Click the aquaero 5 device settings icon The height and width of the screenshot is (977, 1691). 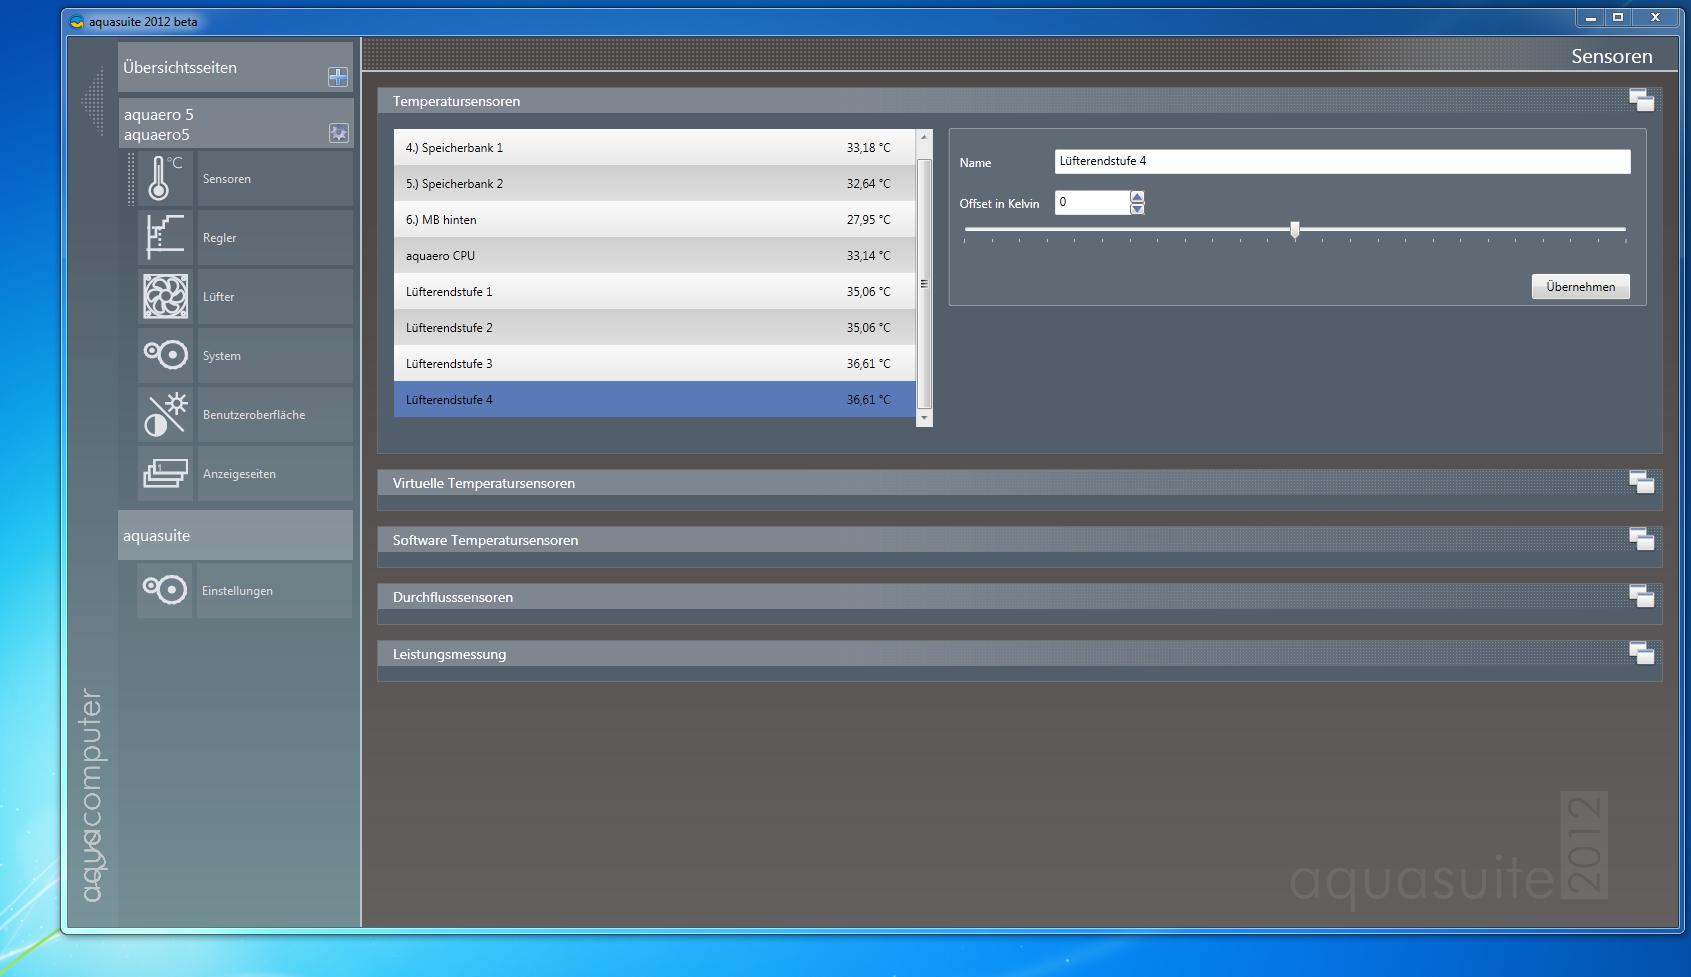click(x=338, y=133)
